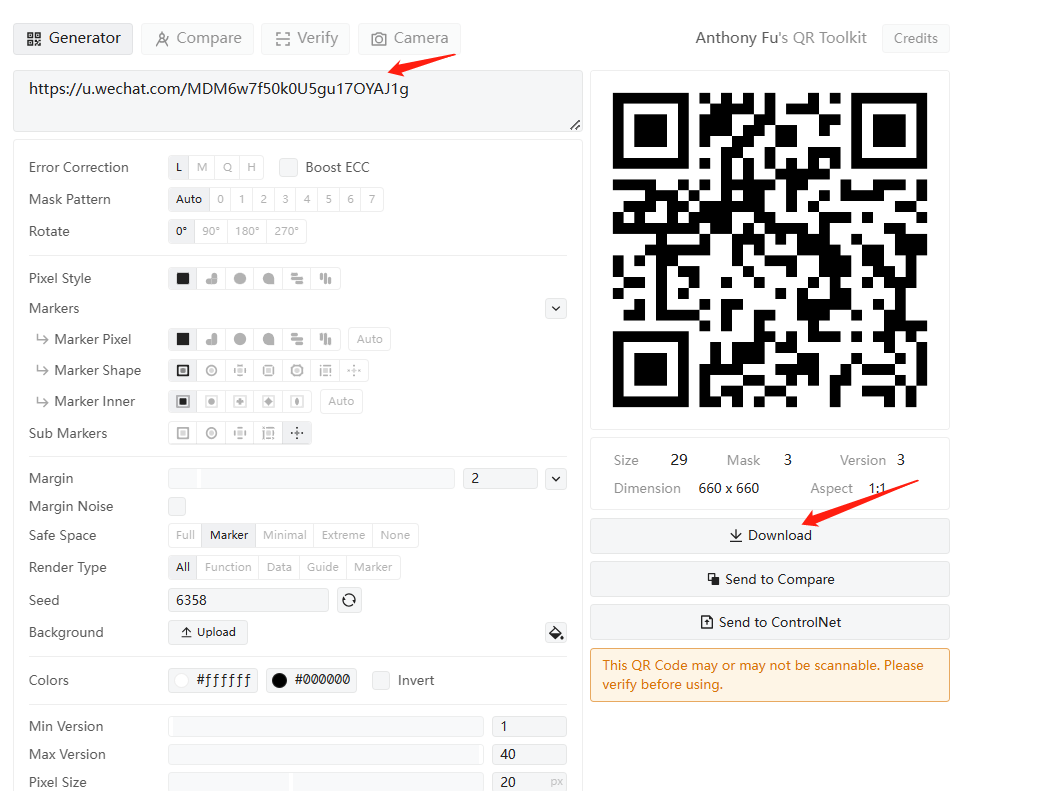Select dashed-box Marker Shape icon
Image resolution: width=1055 pixels, height=791 pixels.
click(x=326, y=371)
